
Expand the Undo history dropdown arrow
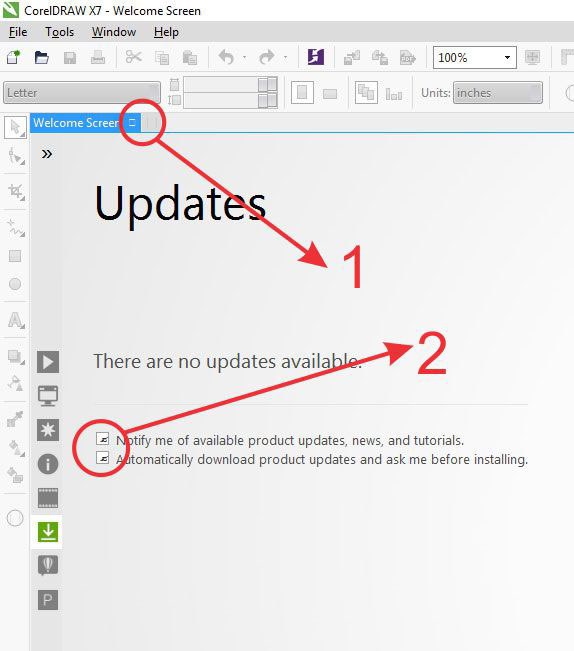coord(244,57)
